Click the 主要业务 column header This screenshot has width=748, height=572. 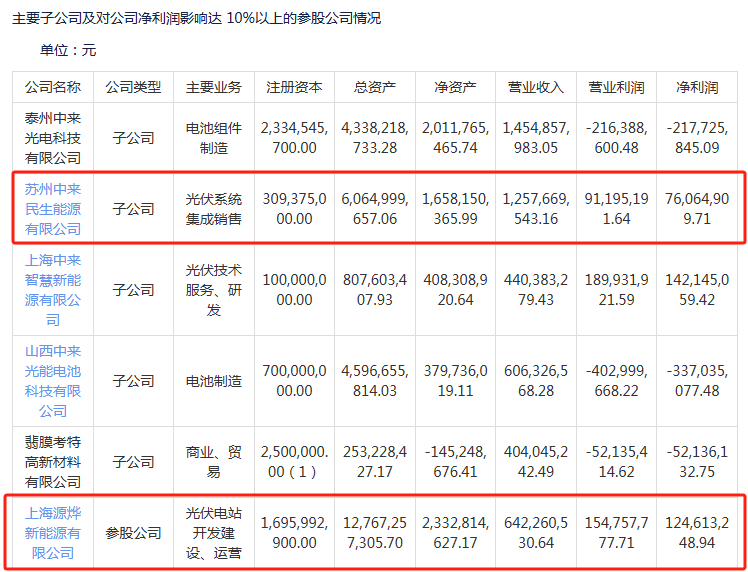tap(214, 87)
